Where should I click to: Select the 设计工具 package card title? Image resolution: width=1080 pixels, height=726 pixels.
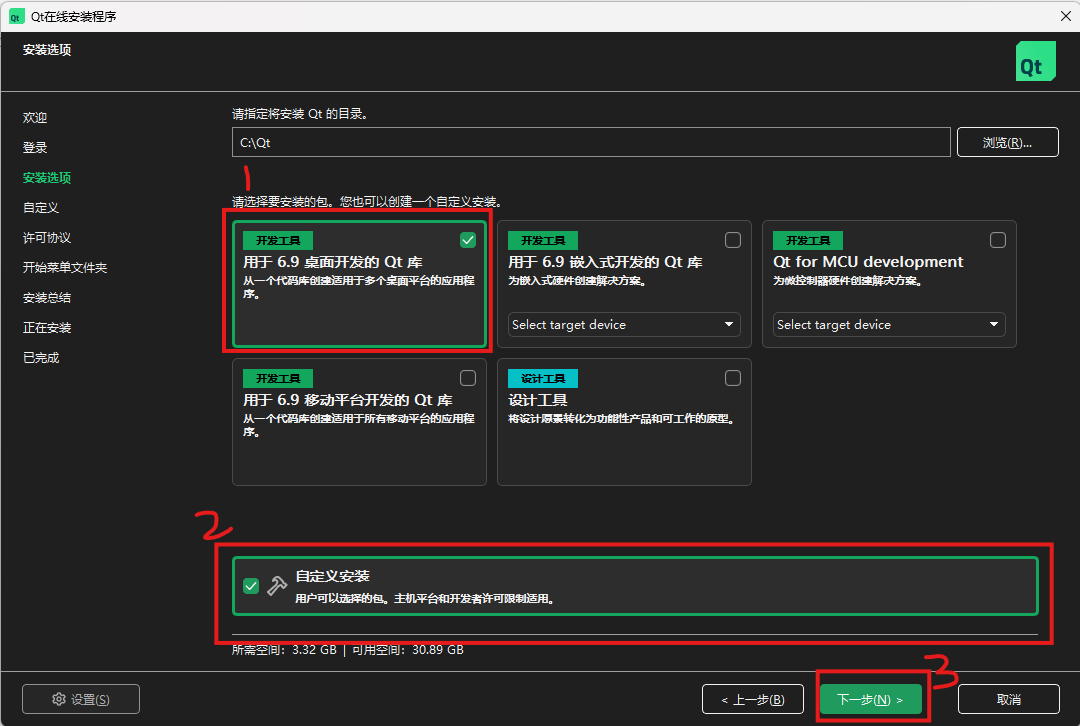[x=538, y=400]
